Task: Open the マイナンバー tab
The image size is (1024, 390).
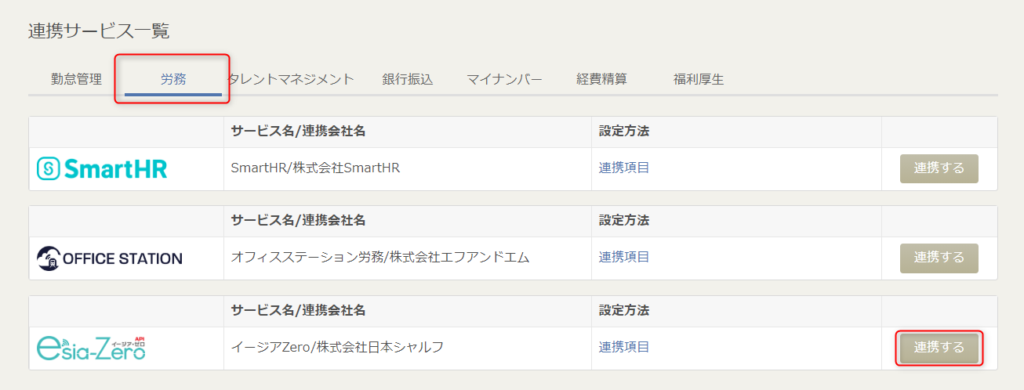Action: [504, 80]
